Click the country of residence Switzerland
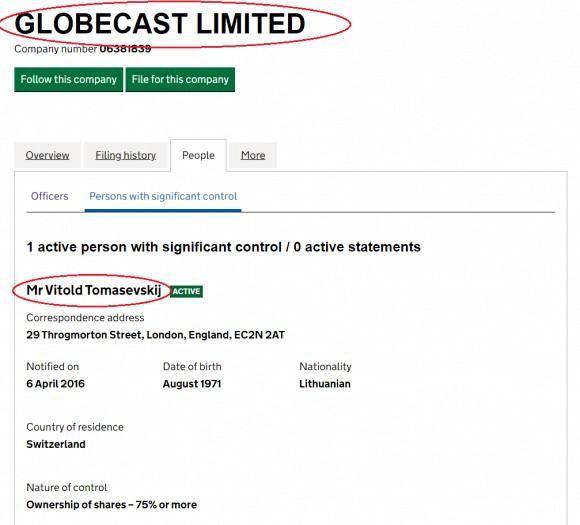The width and height of the screenshot is (580, 525). click(56, 444)
